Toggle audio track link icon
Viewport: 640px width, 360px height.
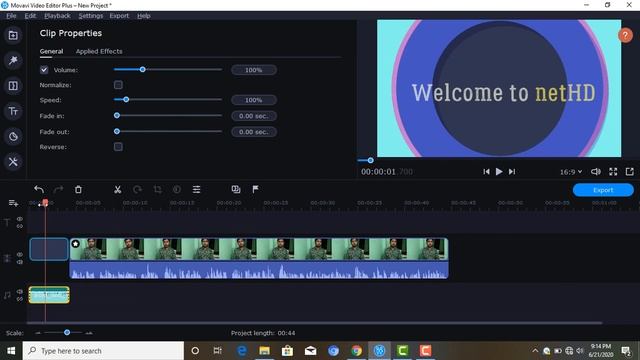click(x=20, y=299)
